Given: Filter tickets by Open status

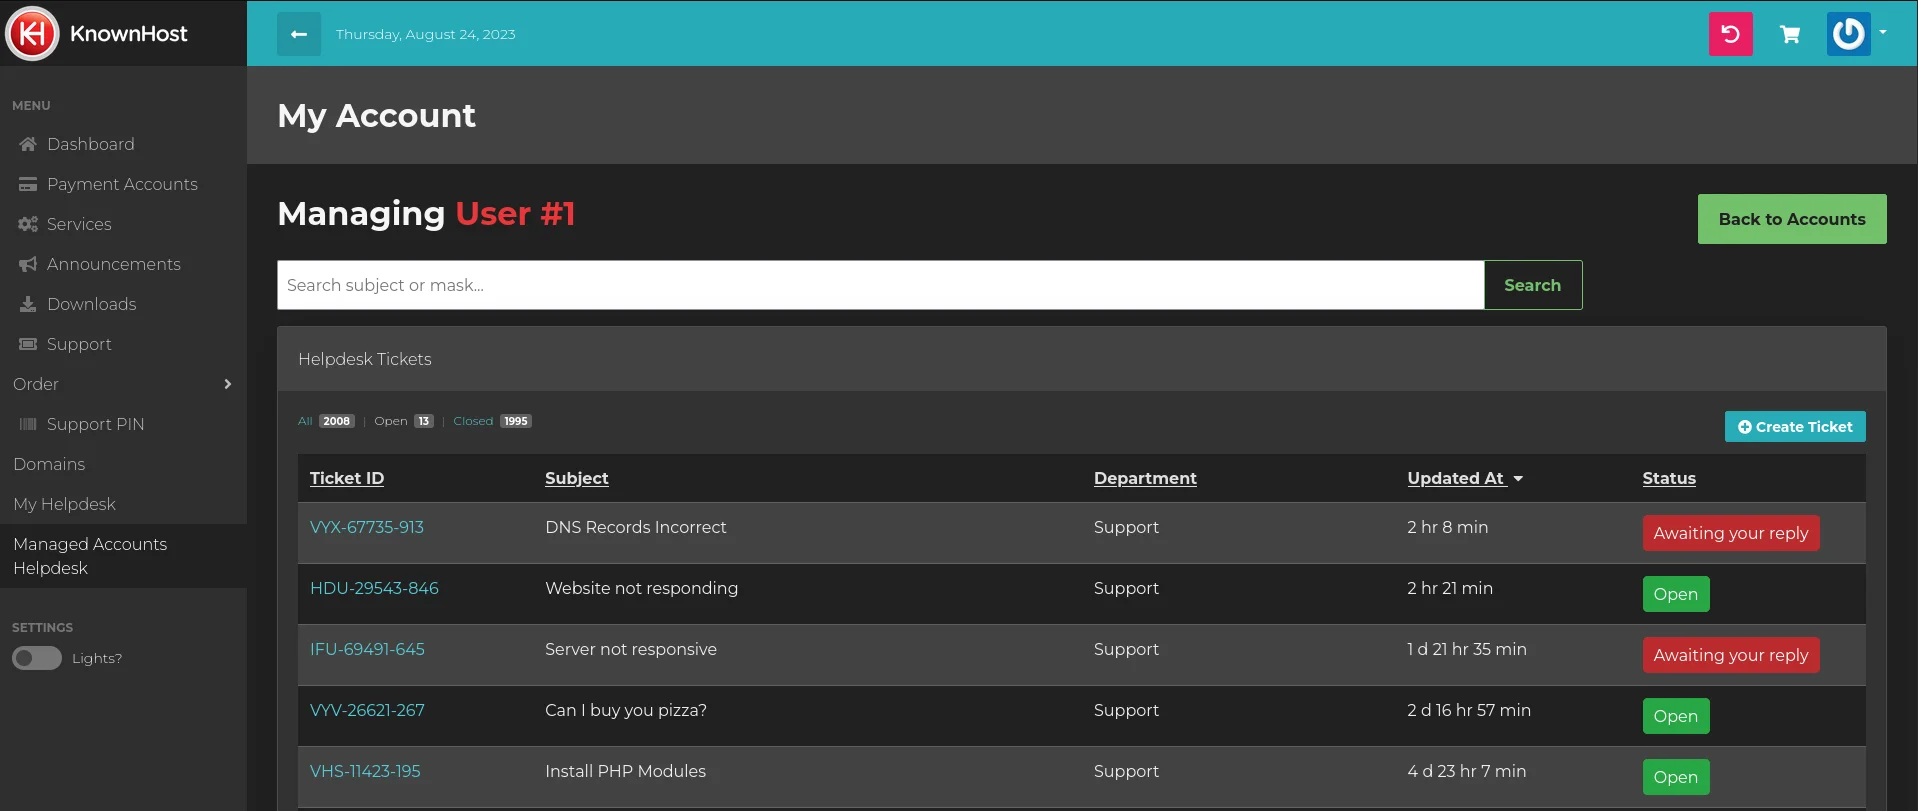Looking at the screenshot, I should pyautogui.click(x=391, y=421).
